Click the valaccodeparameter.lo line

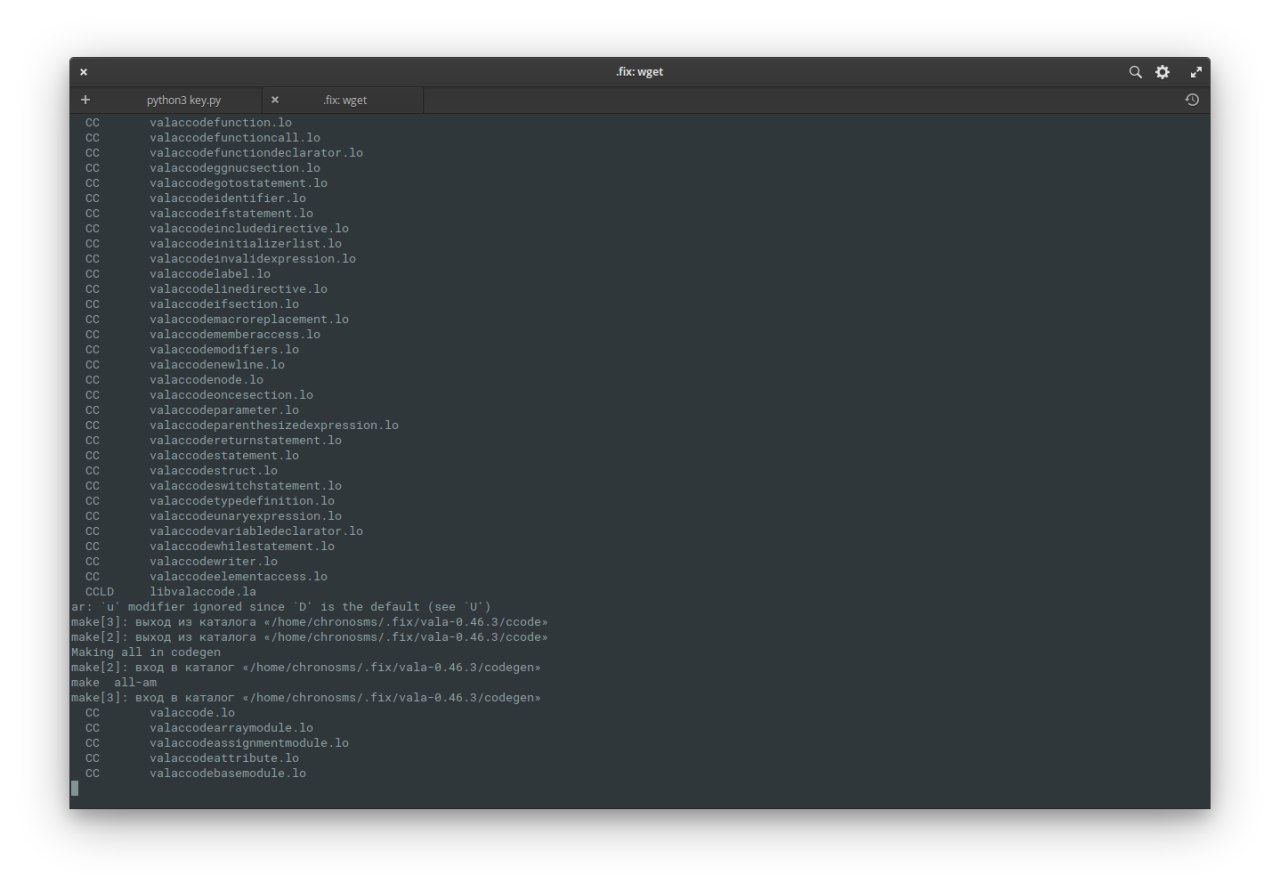coord(192,410)
